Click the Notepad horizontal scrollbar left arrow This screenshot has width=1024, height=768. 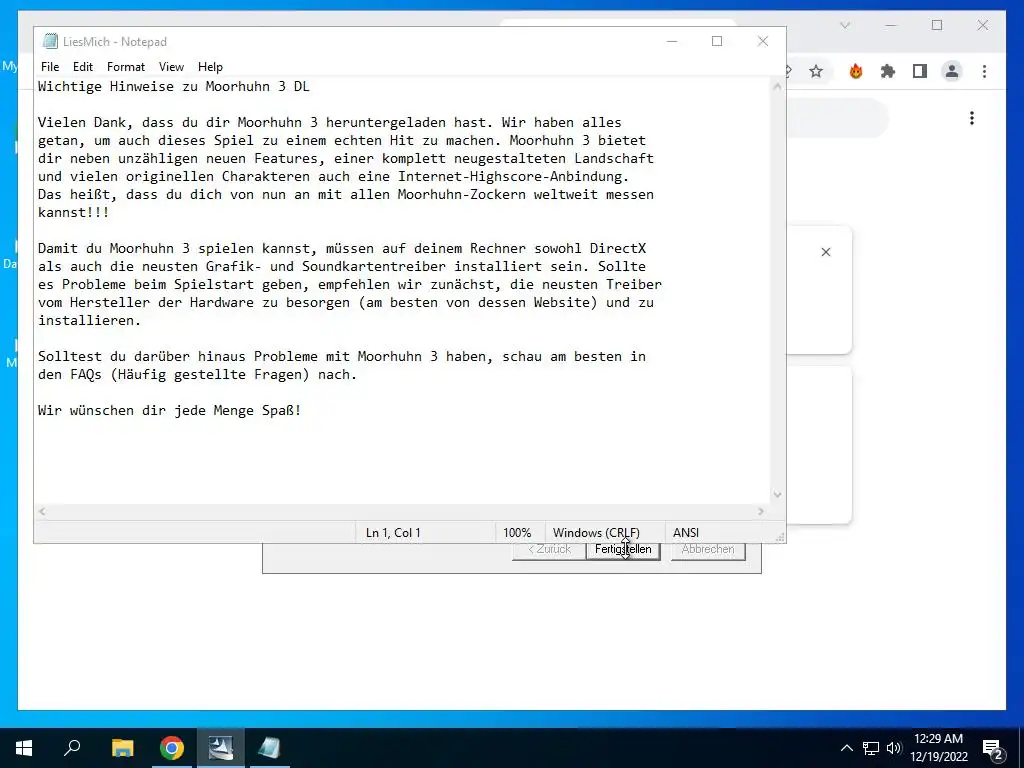(x=42, y=511)
